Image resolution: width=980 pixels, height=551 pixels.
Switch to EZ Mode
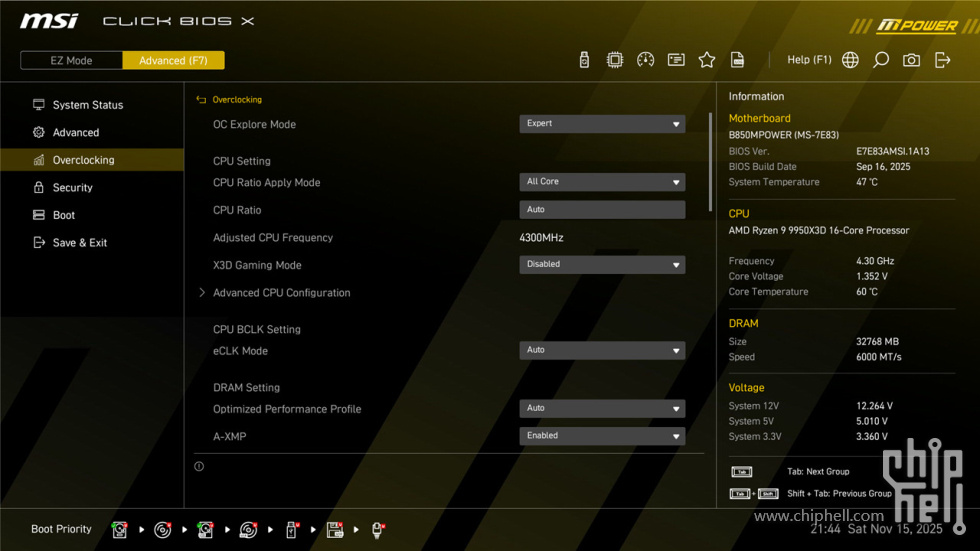click(71, 60)
